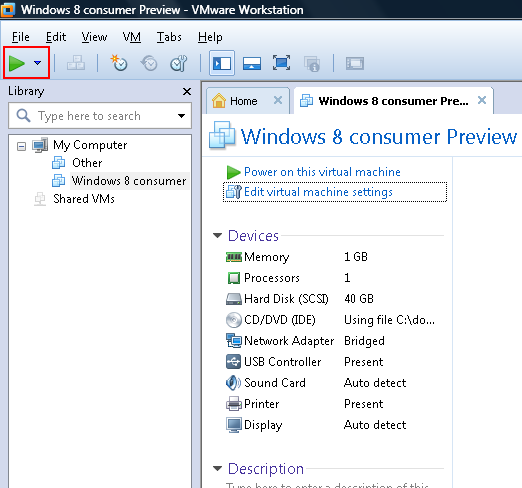This screenshot has height=488, width=522.
Task: Select the Sound Card label
Action: coord(275,383)
